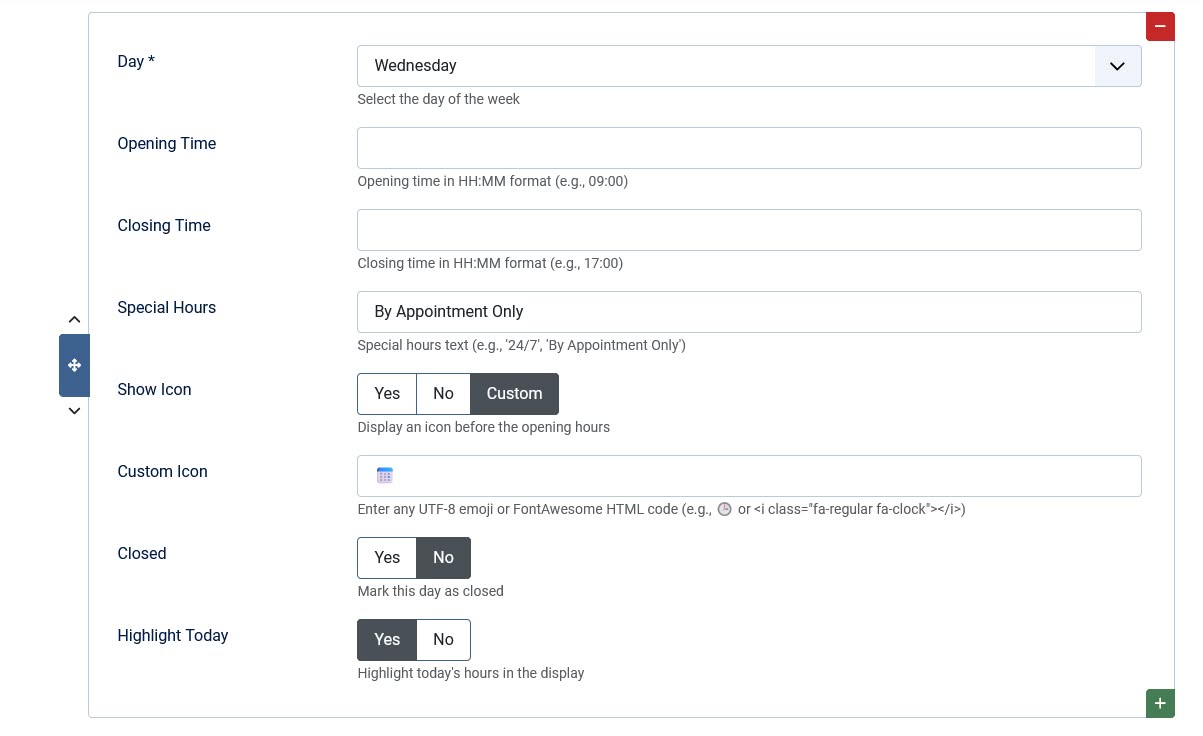Set Show Icon to No
The image size is (1203, 736).
click(x=443, y=394)
